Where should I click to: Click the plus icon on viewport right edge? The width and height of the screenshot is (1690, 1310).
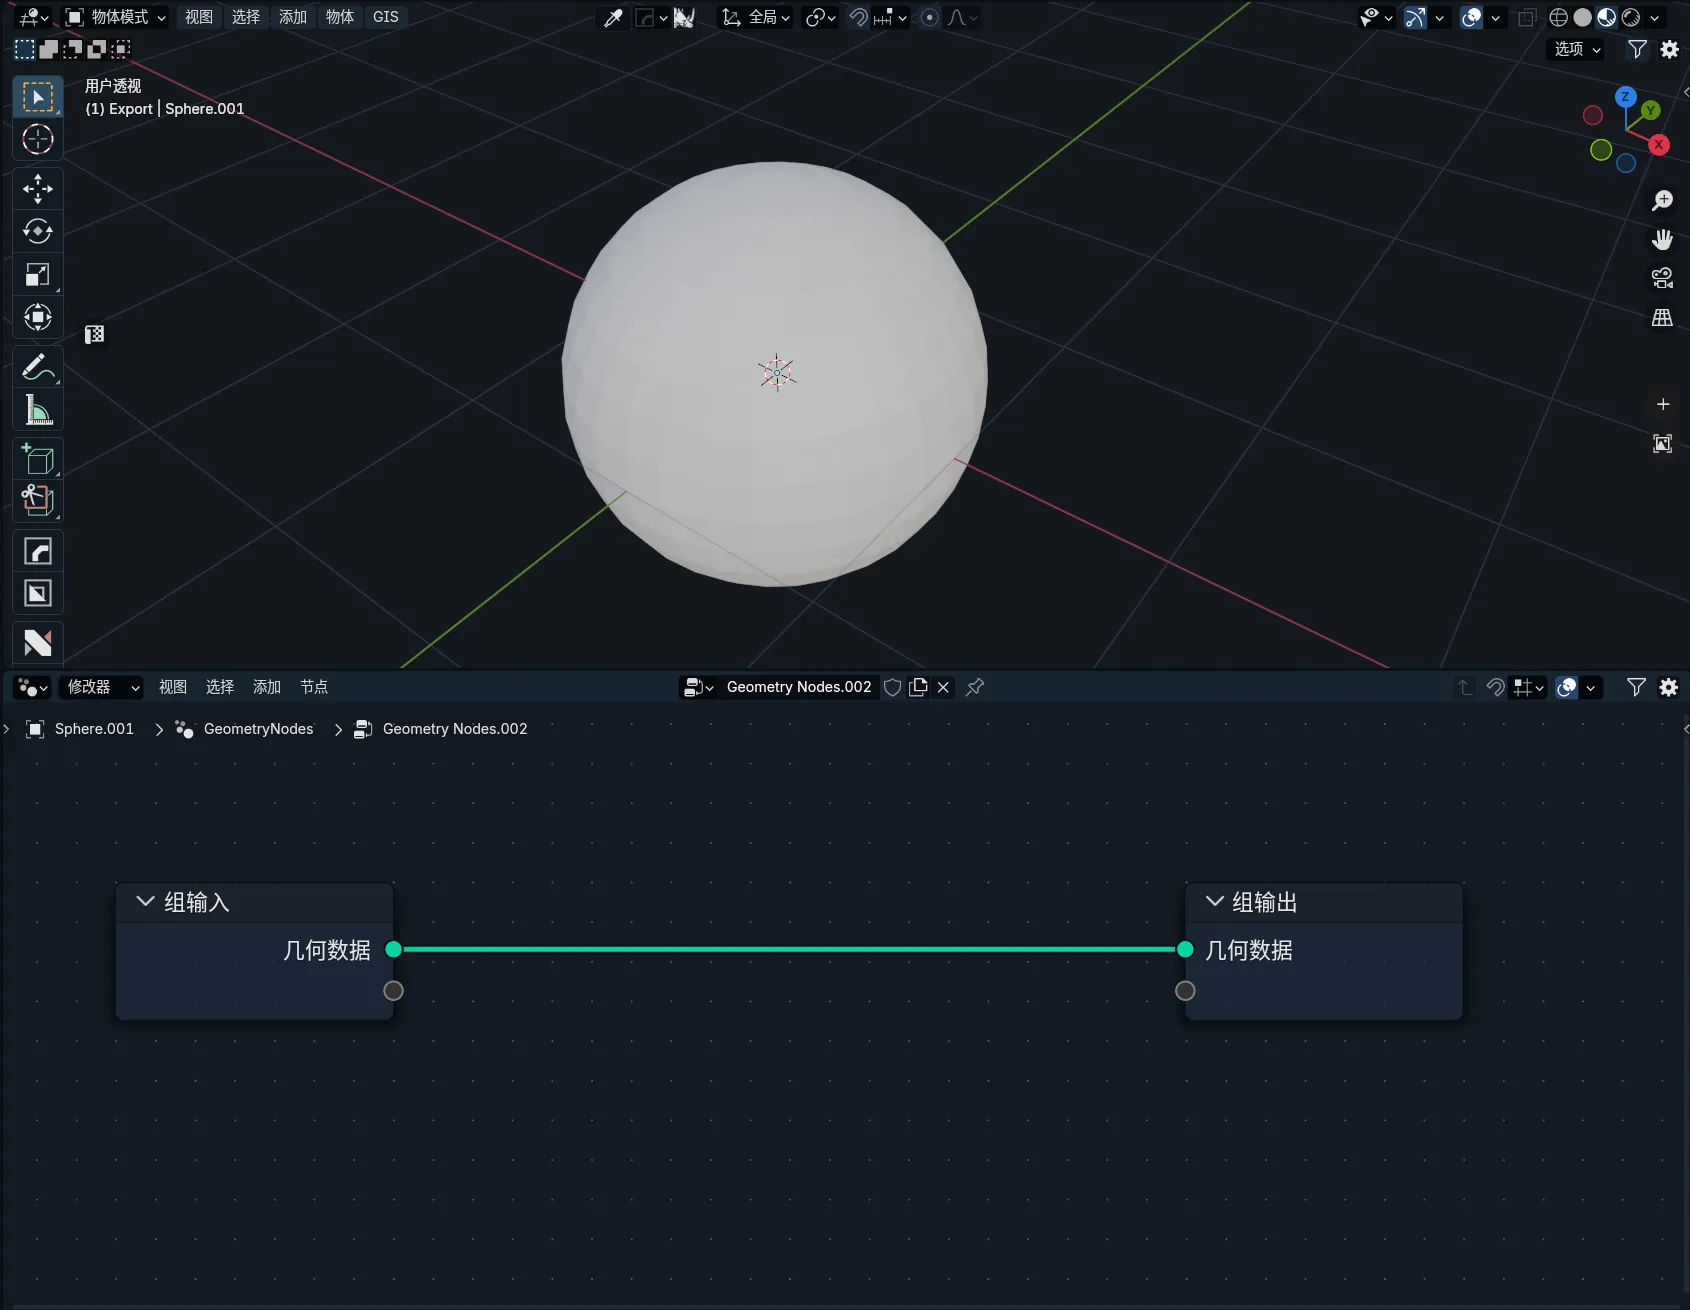coord(1663,404)
